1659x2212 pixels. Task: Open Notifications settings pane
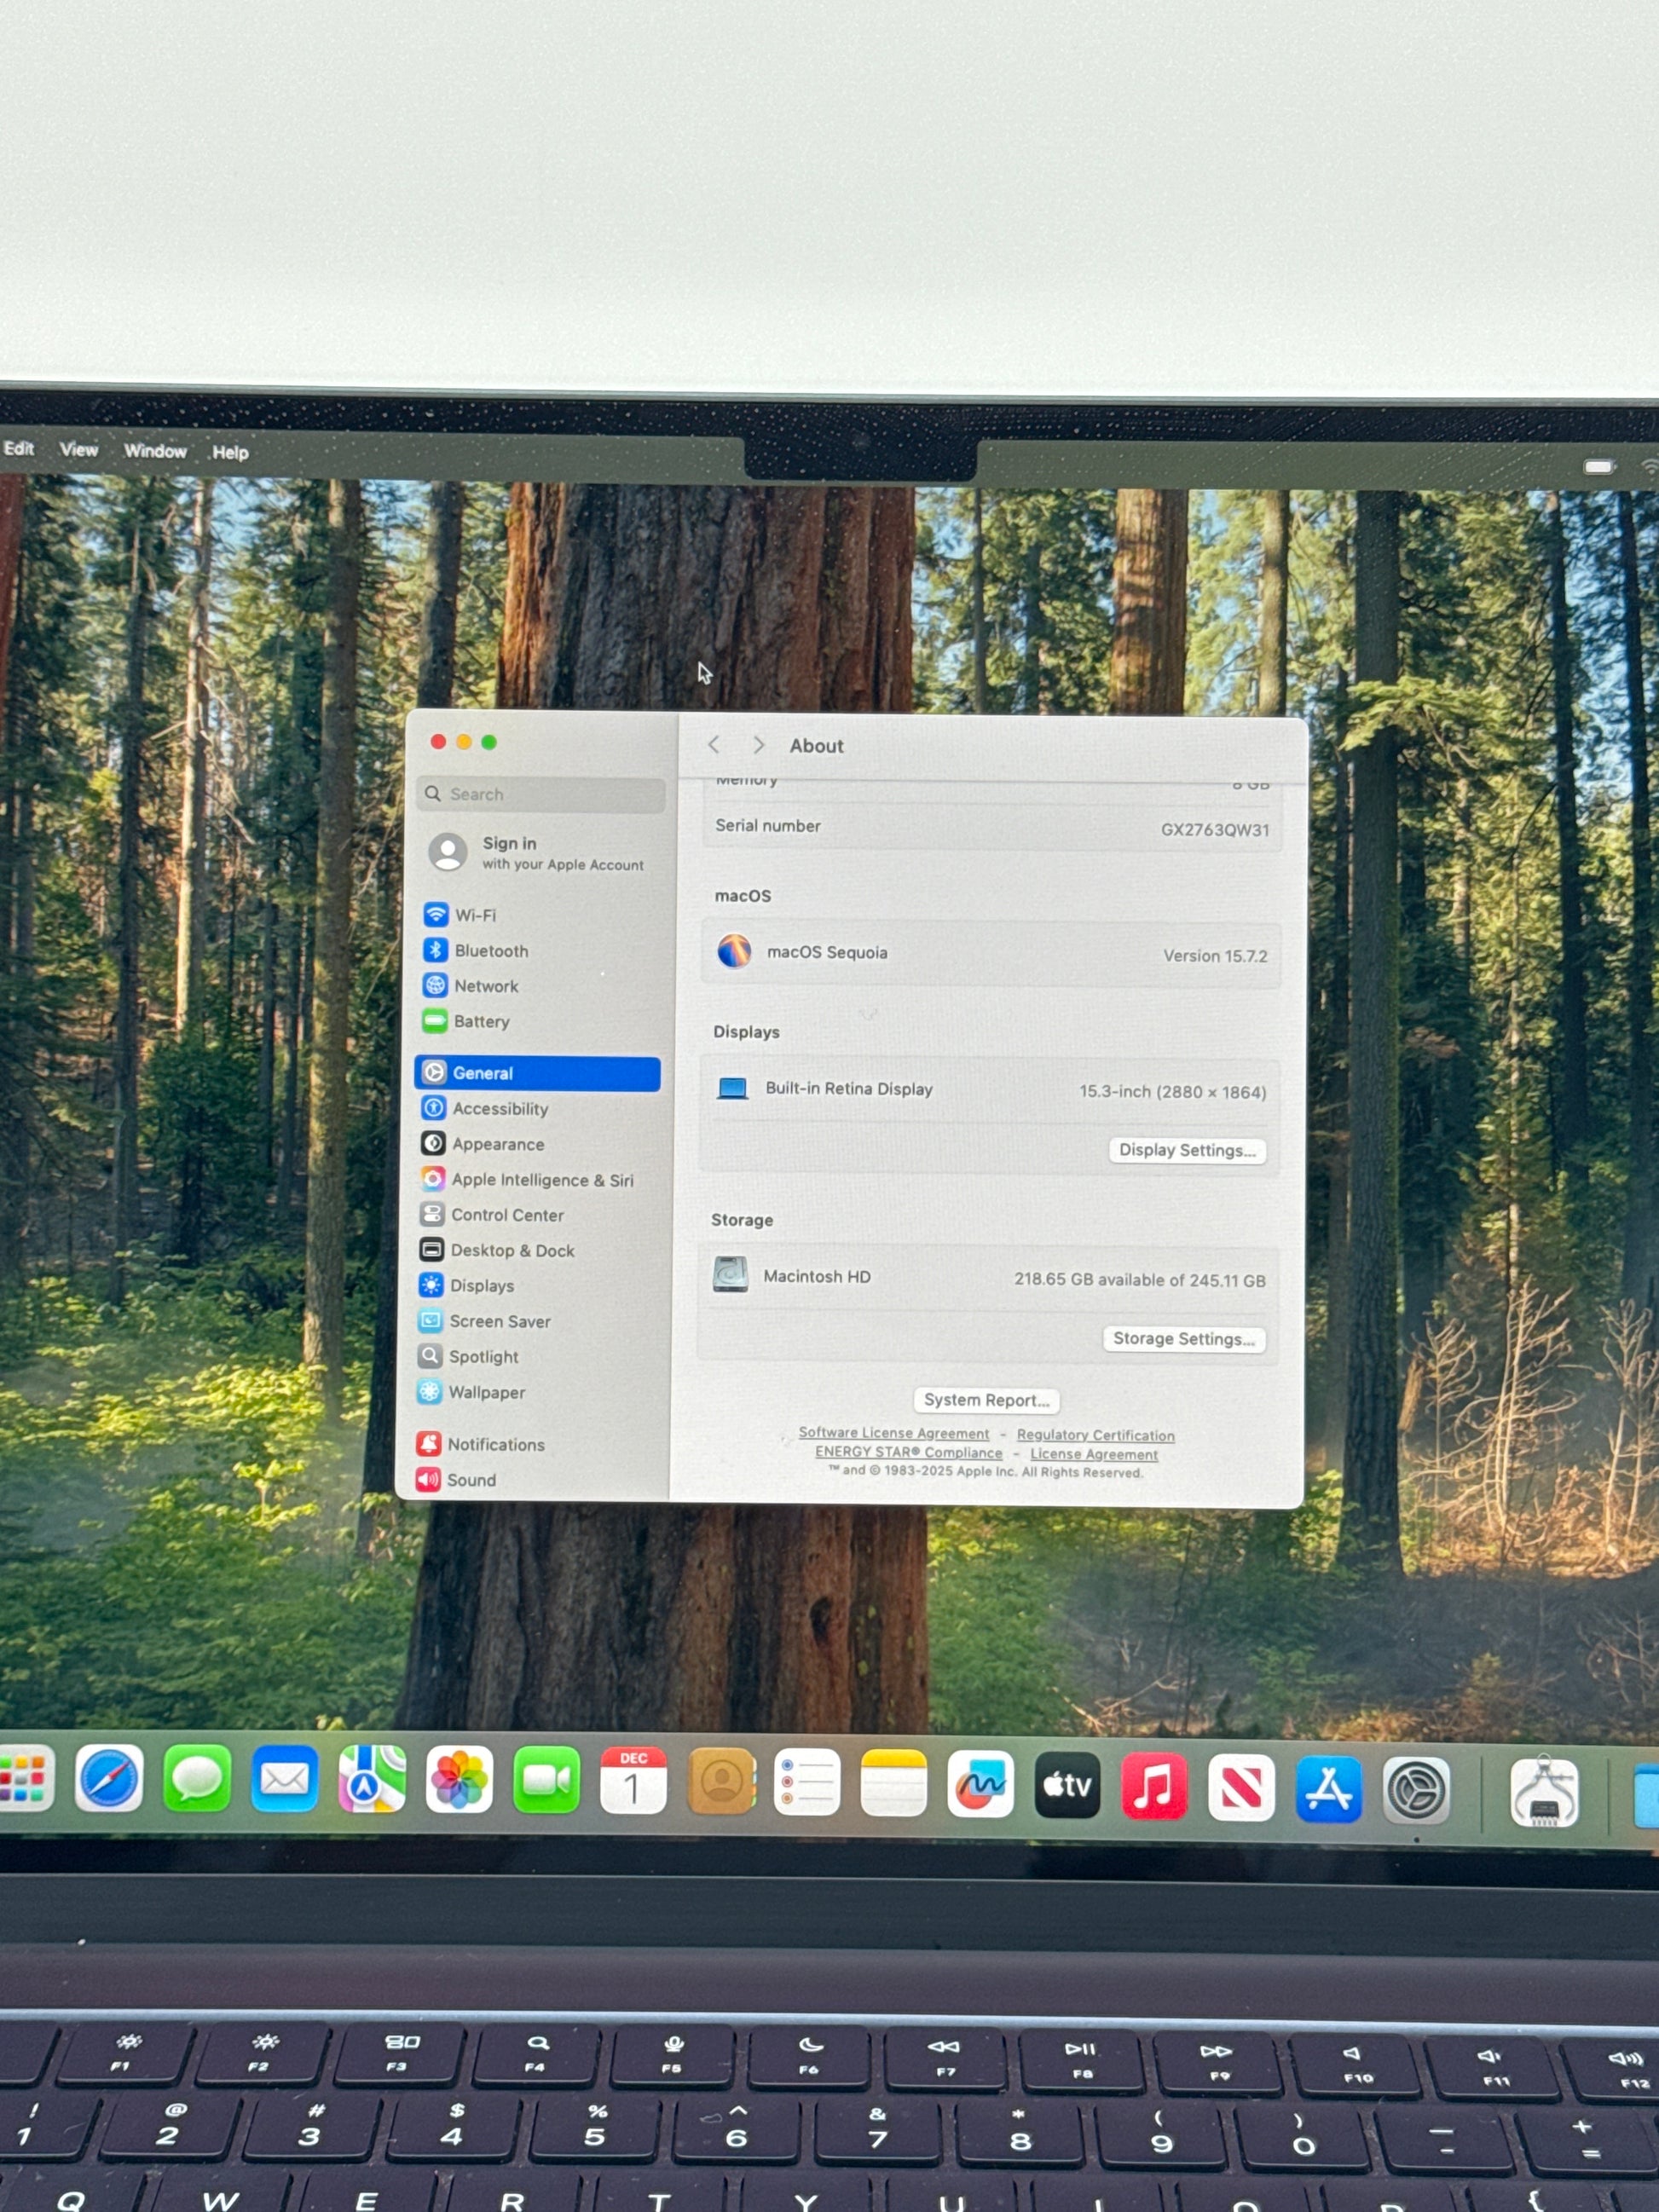(x=495, y=1444)
